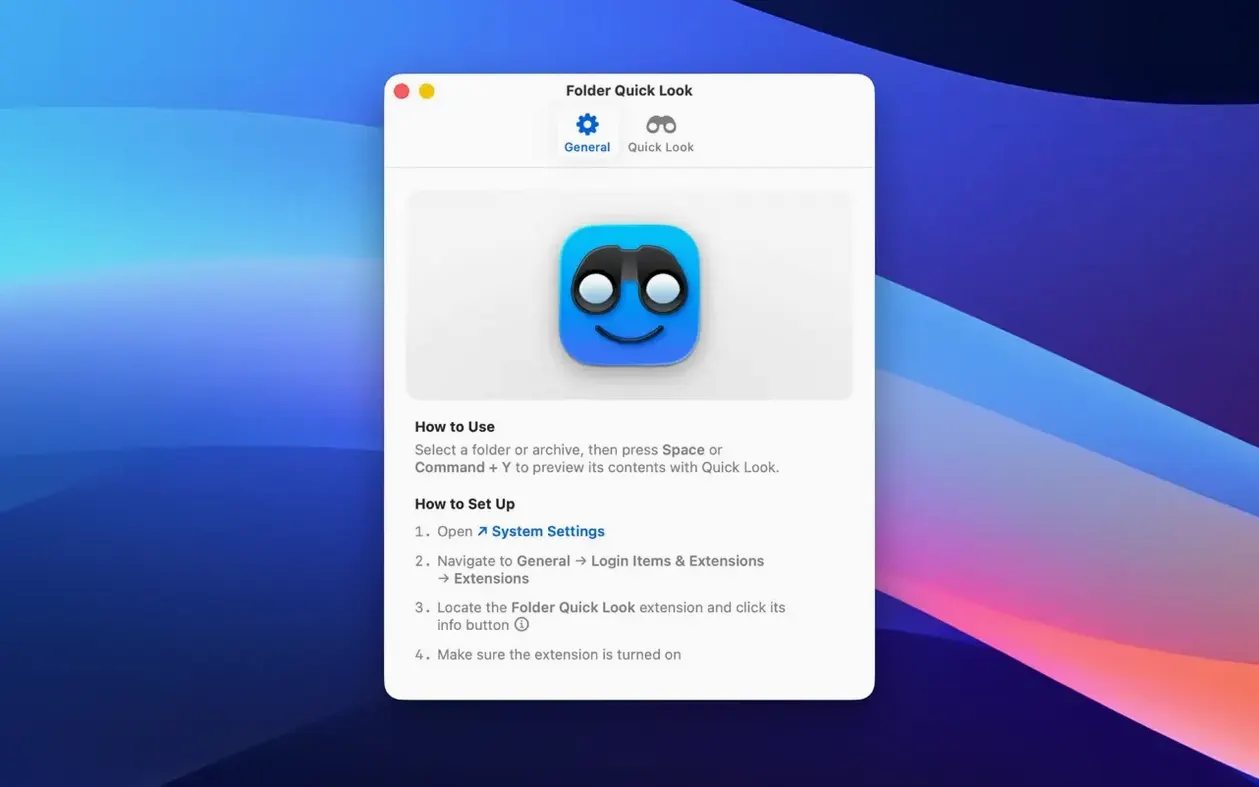Click the info button circle icon
Image resolution: width=1259 pixels, height=787 pixels.
click(x=521, y=625)
